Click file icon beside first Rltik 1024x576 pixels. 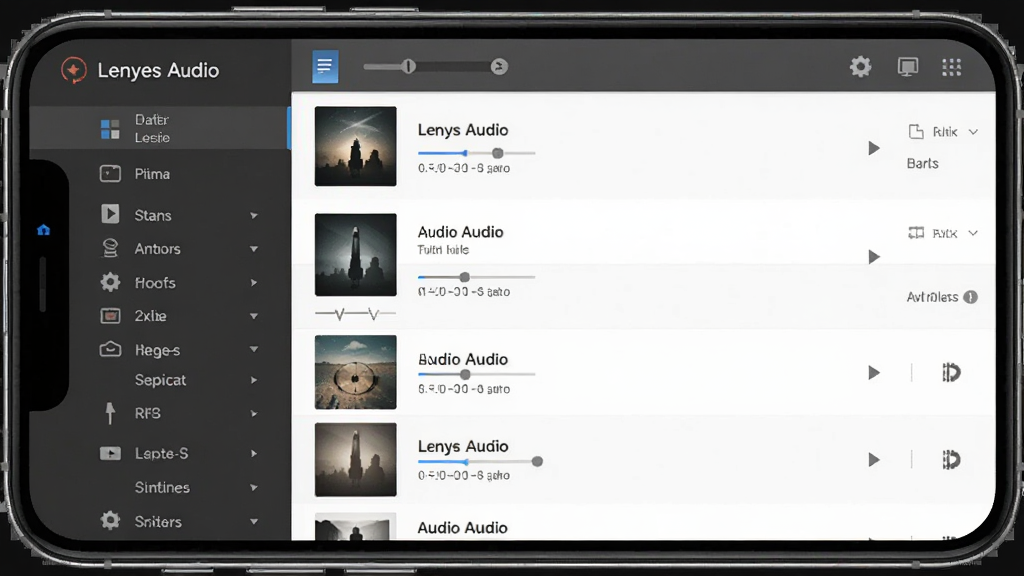point(916,132)
